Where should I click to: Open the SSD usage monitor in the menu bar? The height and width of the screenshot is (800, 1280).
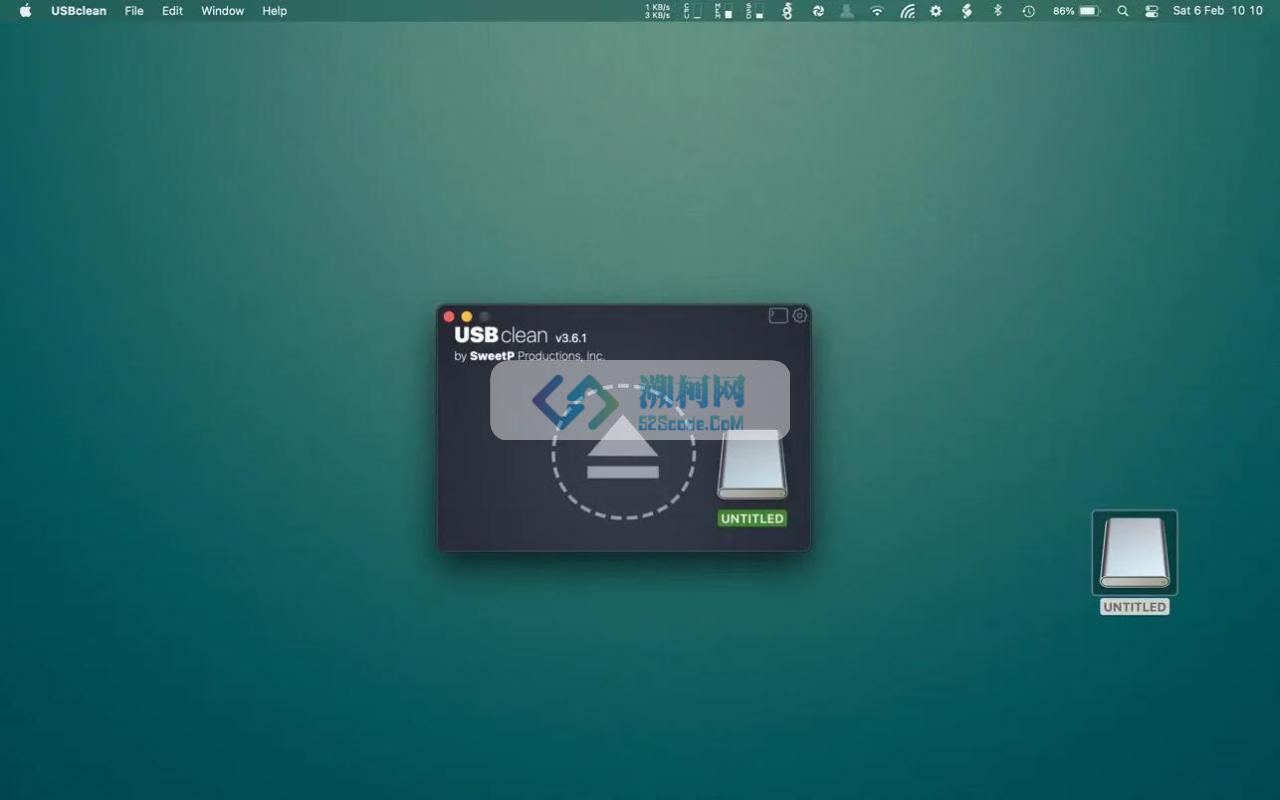(x=754, y=11)
